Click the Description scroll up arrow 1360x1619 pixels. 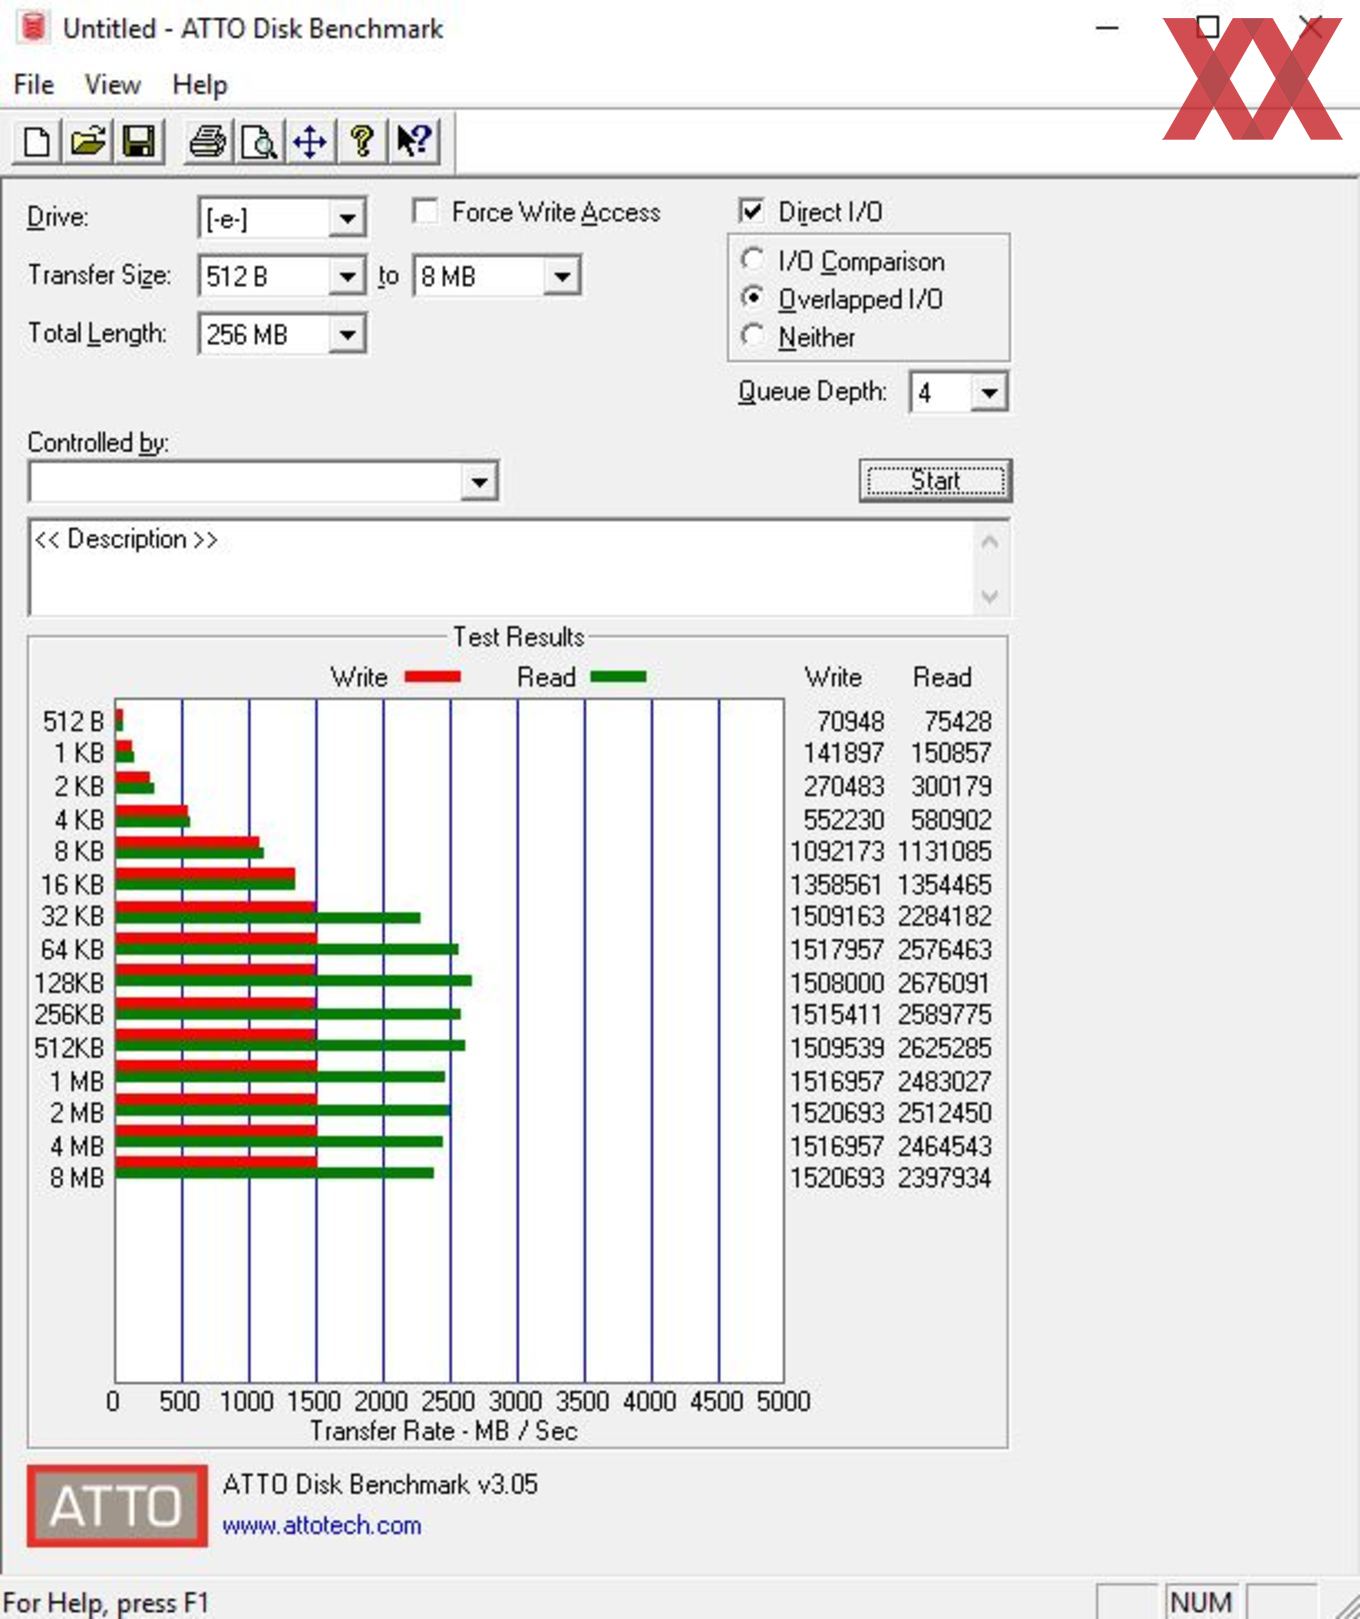click(x=990, y=543)
